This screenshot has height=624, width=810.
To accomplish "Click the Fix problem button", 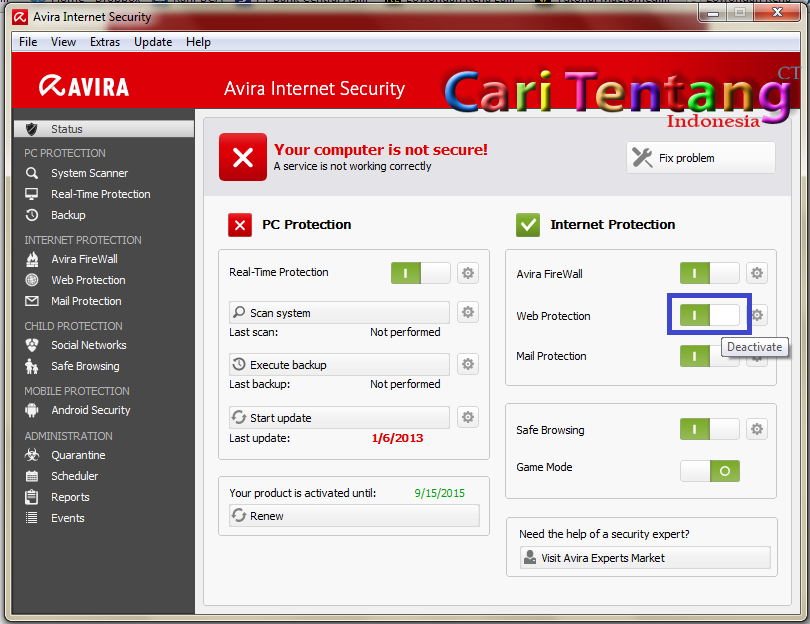I will 700,158.
